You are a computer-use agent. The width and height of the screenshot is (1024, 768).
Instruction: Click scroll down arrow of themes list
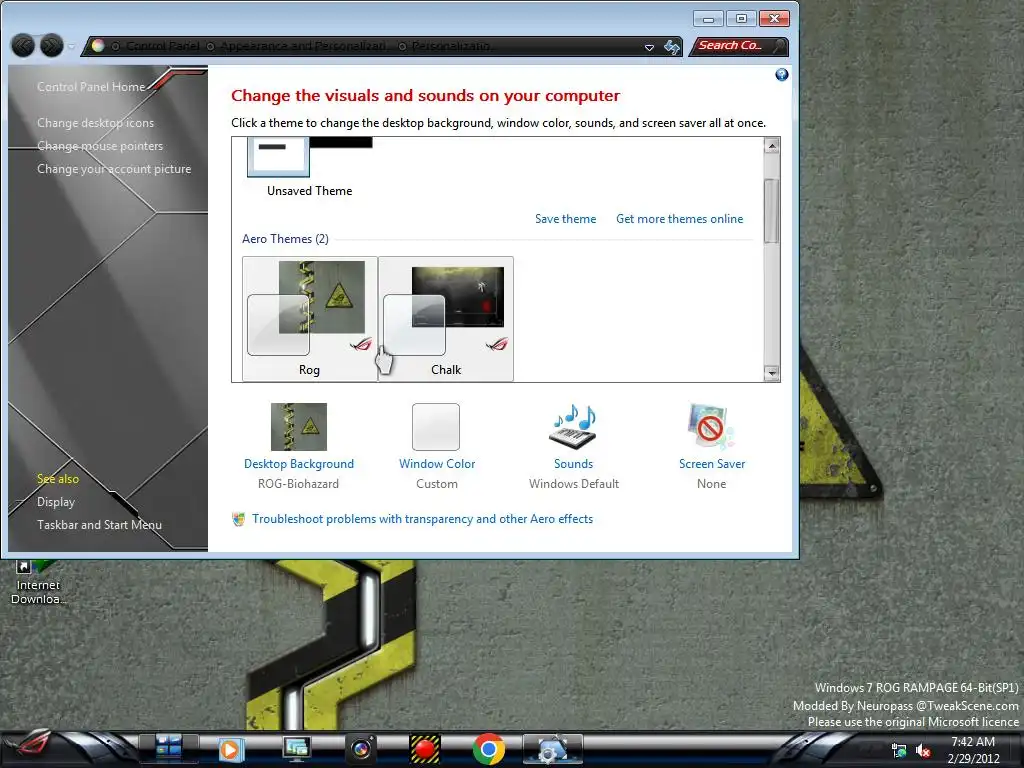(771, 374)
